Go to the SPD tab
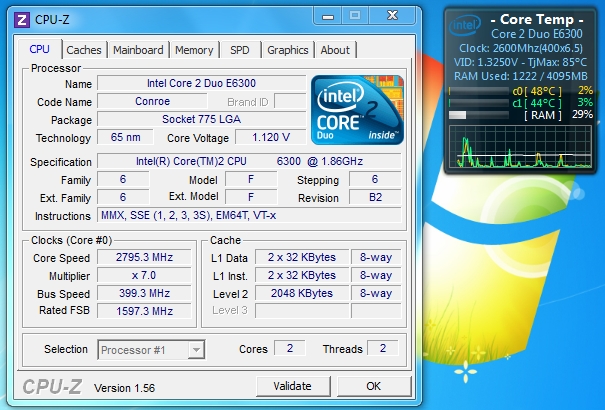Screen dimensions: 605x410 coord(240,50)
